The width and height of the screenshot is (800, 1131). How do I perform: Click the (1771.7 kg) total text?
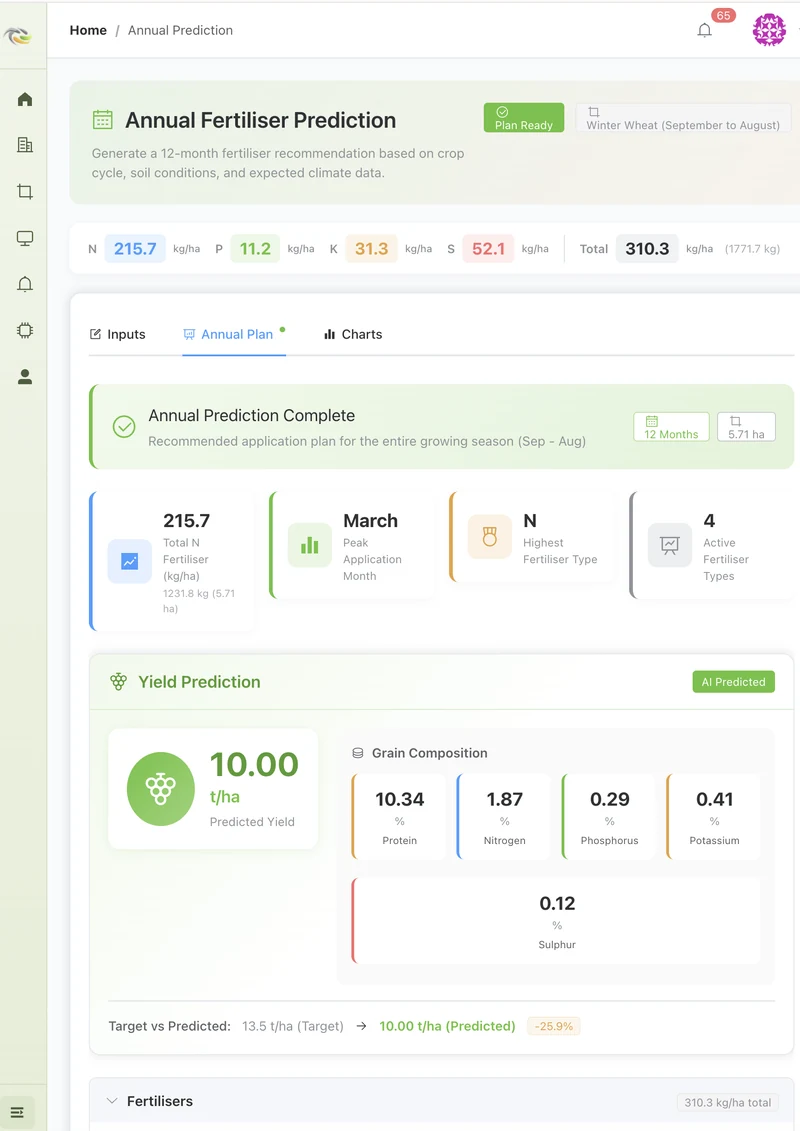[752, 249]
